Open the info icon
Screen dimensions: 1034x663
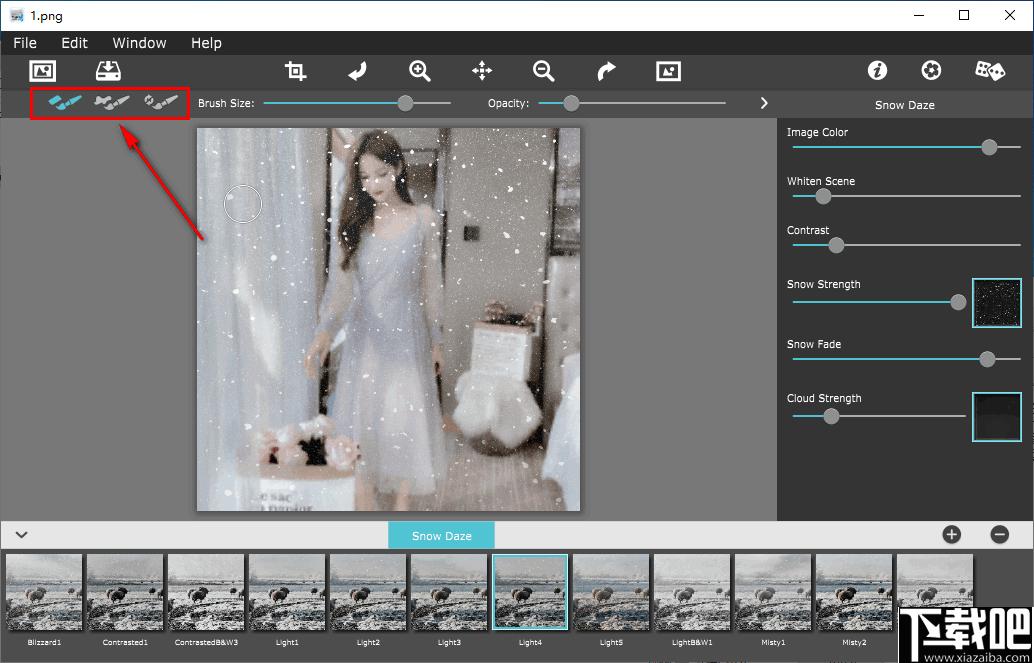point(877,71)
